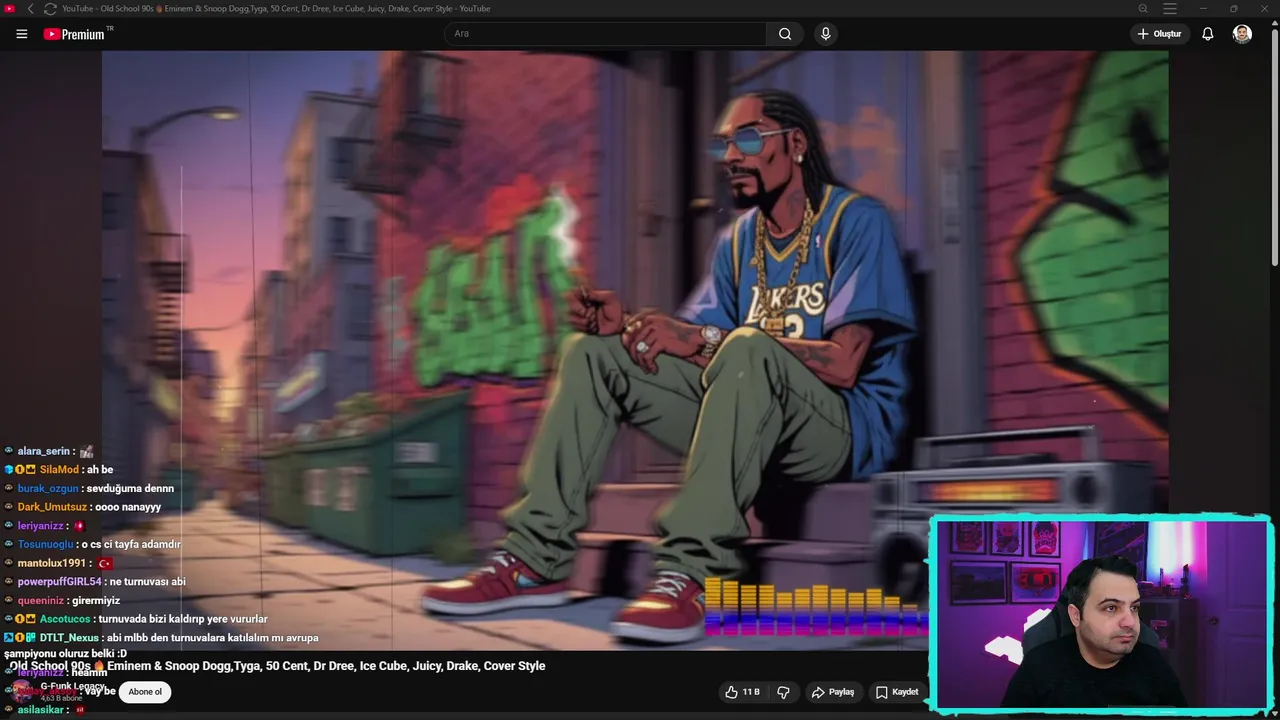Click chat username Dark_Umutsuz
Viewport: 1280px width, 720px height.
tap(52, 507)
